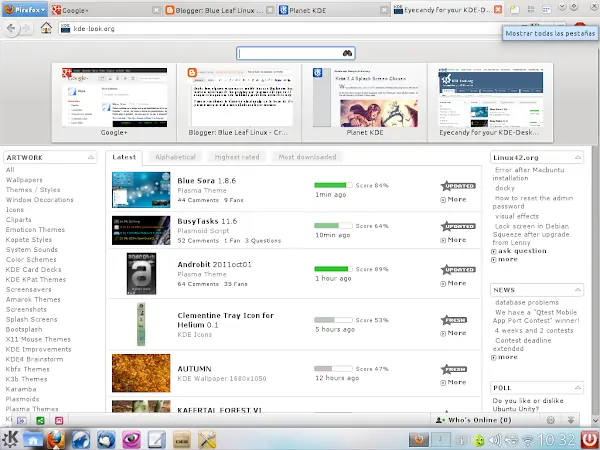Open Window Decorations category

[39, 200]
